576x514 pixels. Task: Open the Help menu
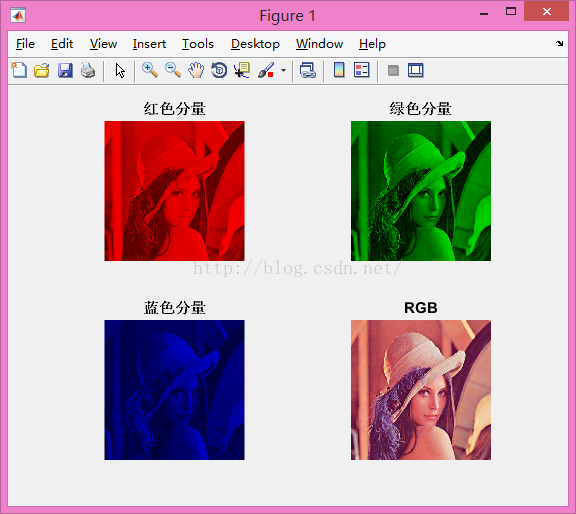pos(372,44)
